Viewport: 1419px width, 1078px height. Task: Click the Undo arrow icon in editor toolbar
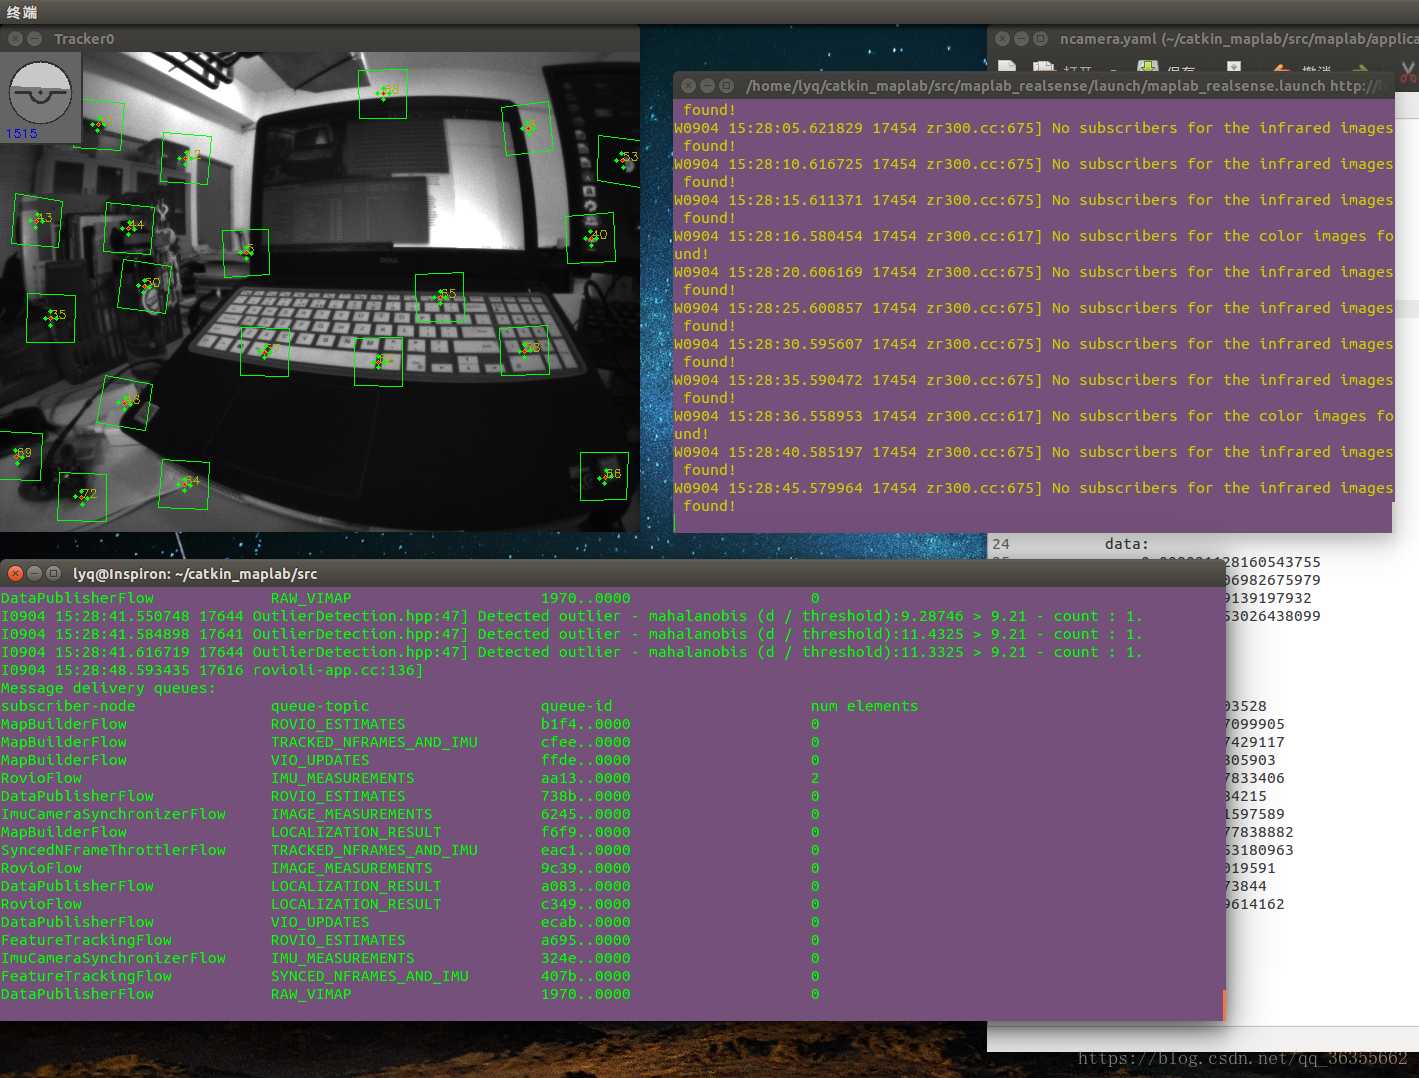pyautogui.click(x=1281, y=68)
